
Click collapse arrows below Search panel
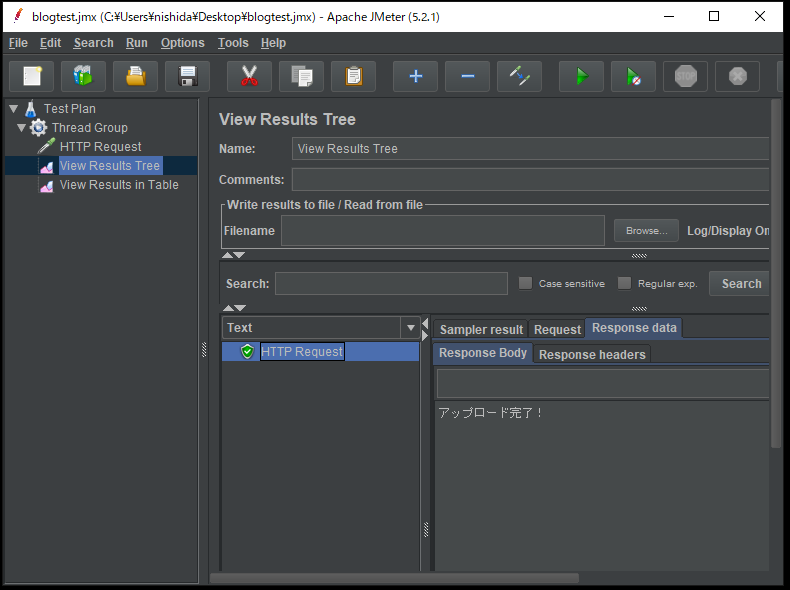(x=234, y=308)
